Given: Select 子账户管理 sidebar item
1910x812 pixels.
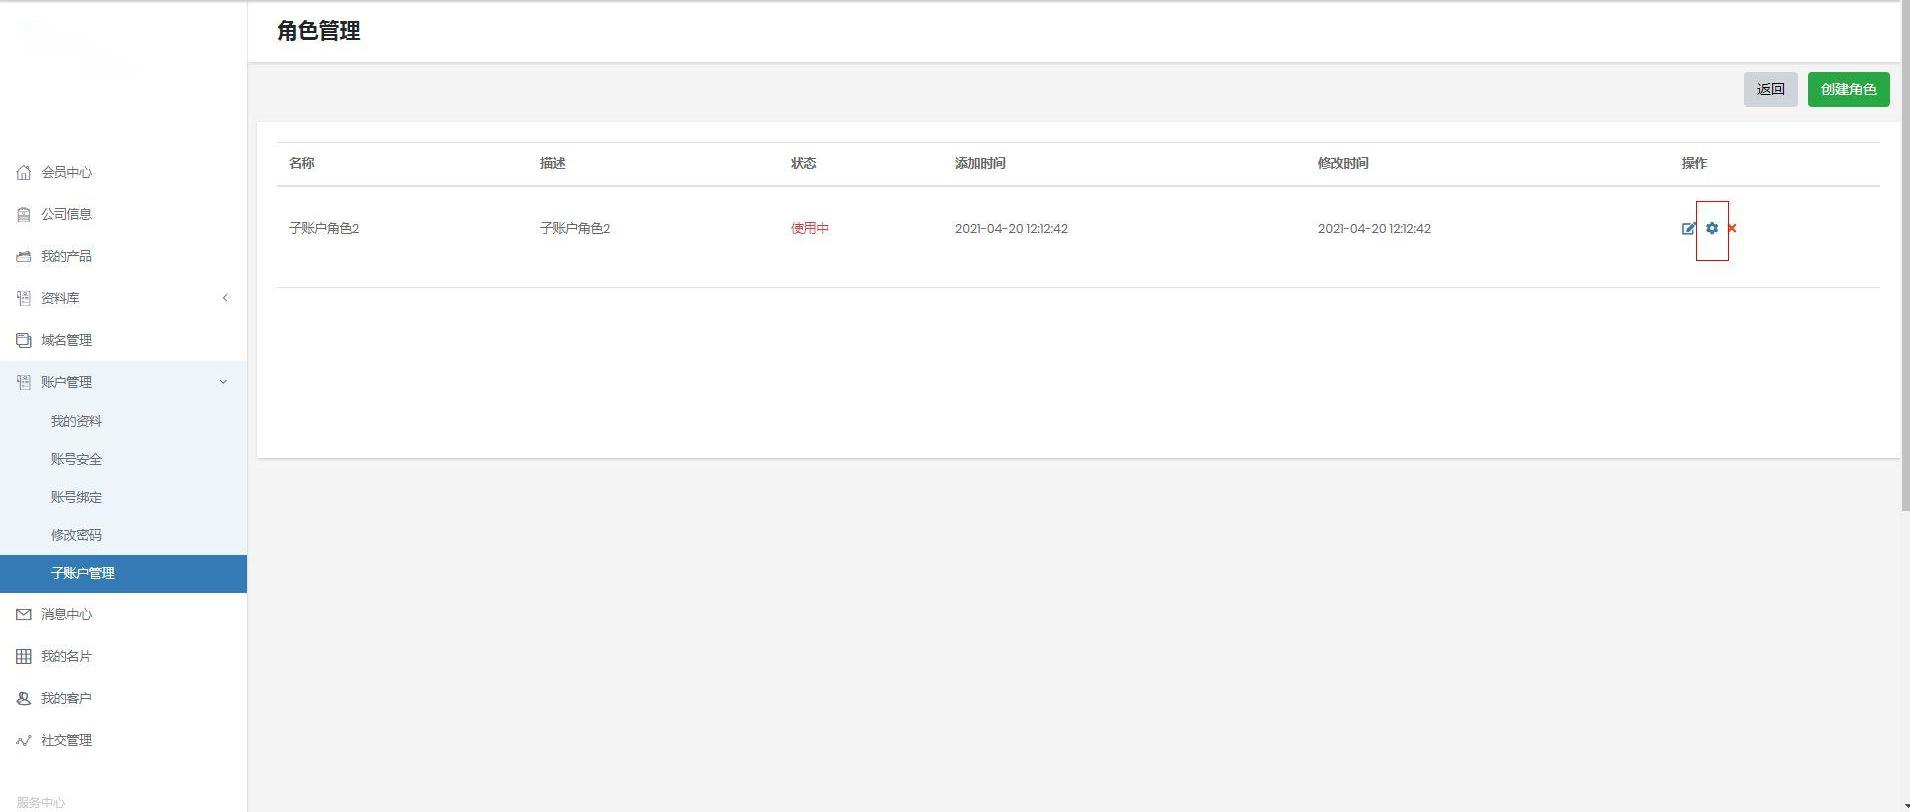Looking at the screenshot, I should pos(83,573).
